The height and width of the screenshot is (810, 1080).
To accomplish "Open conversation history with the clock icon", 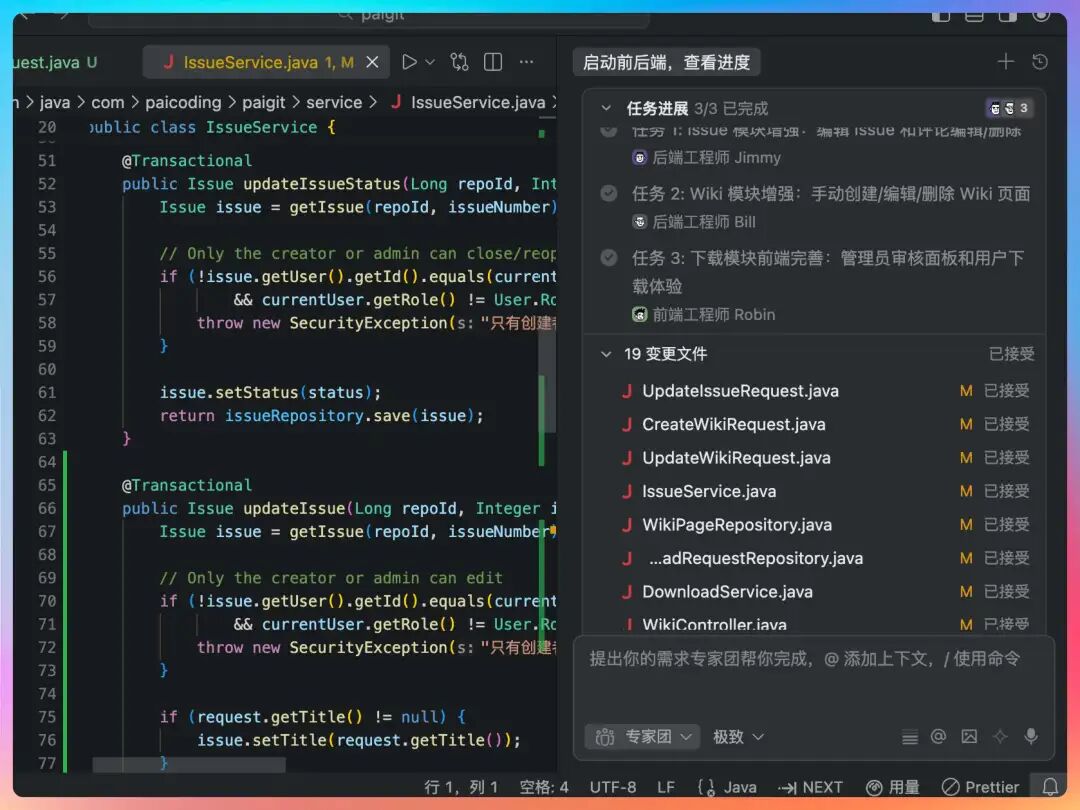I will [x=1040, y=61].
